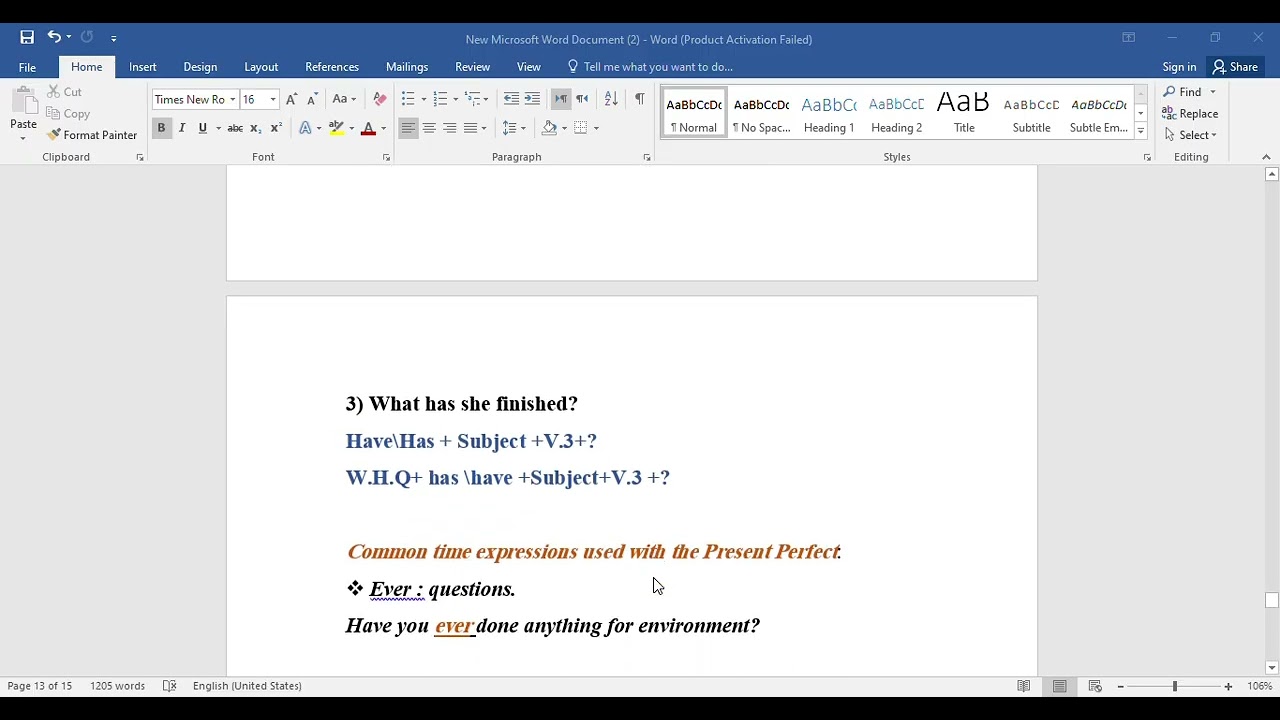This screenshot has width=1280, height=720.
Task: Open text effects and typography
Action: coord(305,128)
